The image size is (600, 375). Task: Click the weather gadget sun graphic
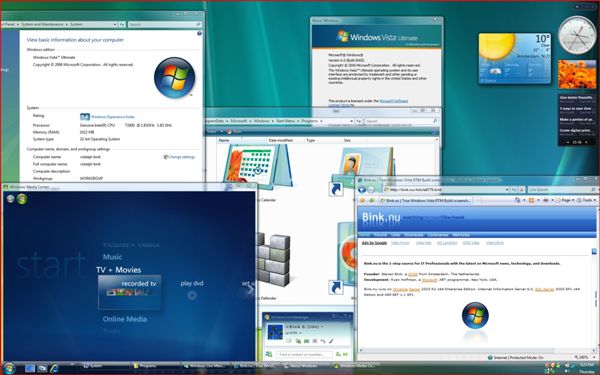click(x=497, y=46)
